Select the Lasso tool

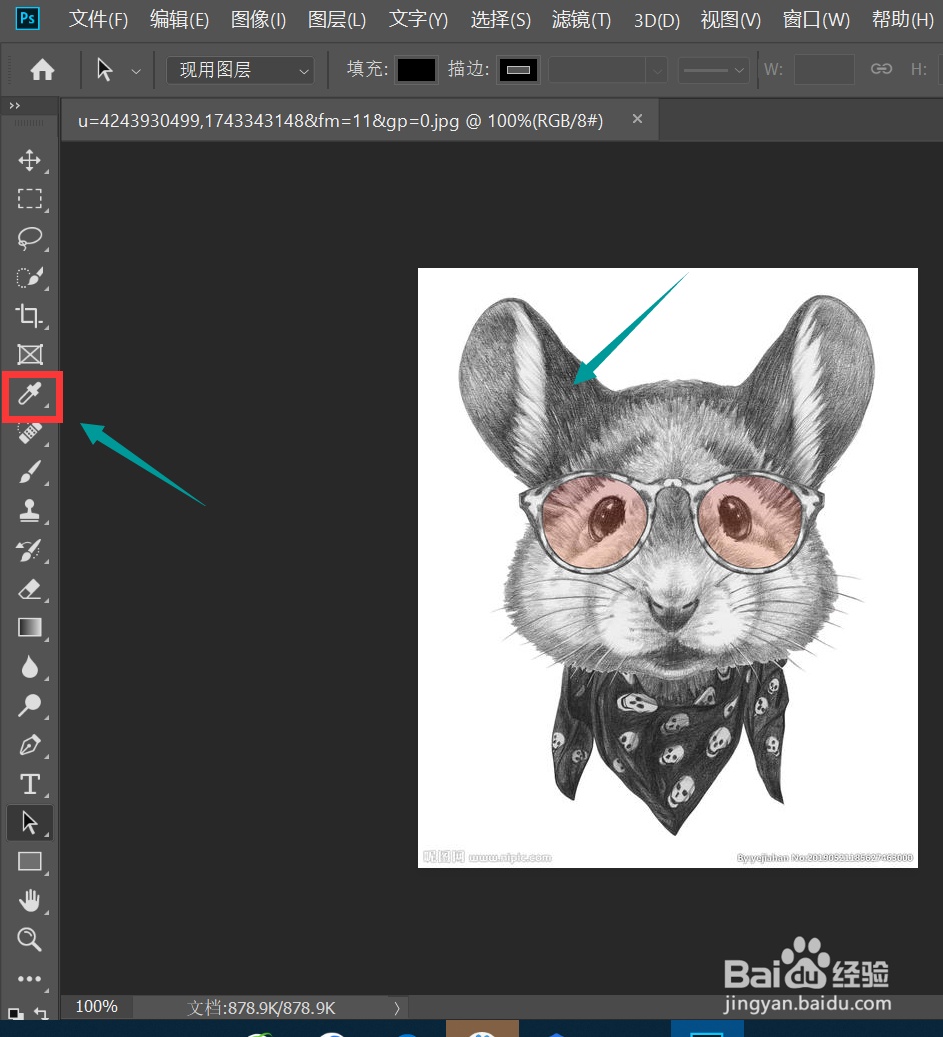pyautogui.click(x=30, y=238)
